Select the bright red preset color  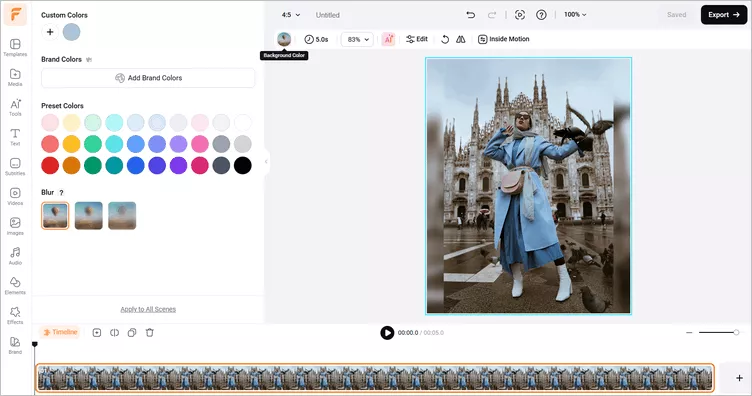pos(50,165)
